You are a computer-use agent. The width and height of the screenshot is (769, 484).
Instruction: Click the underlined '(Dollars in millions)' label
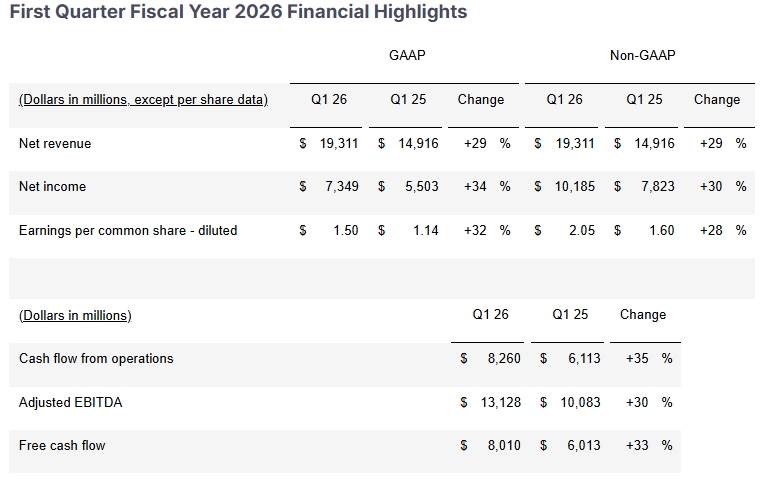pos(75,315)
